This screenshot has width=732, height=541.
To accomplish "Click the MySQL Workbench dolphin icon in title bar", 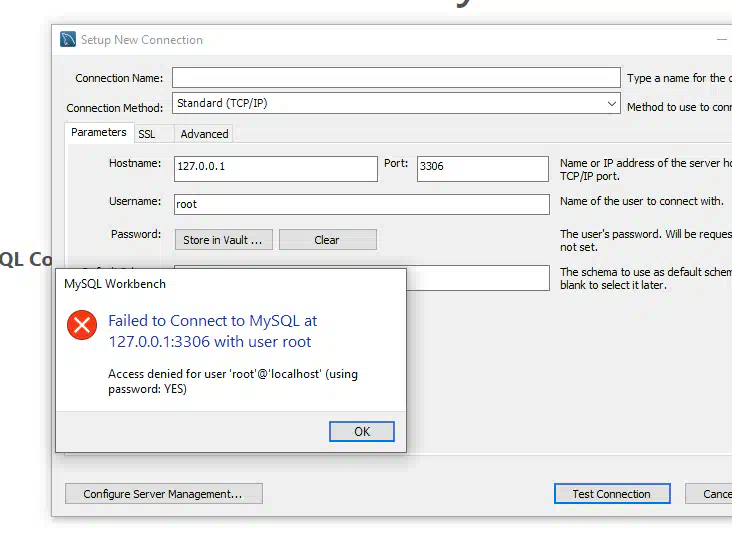I will click(x=68, y=40).
